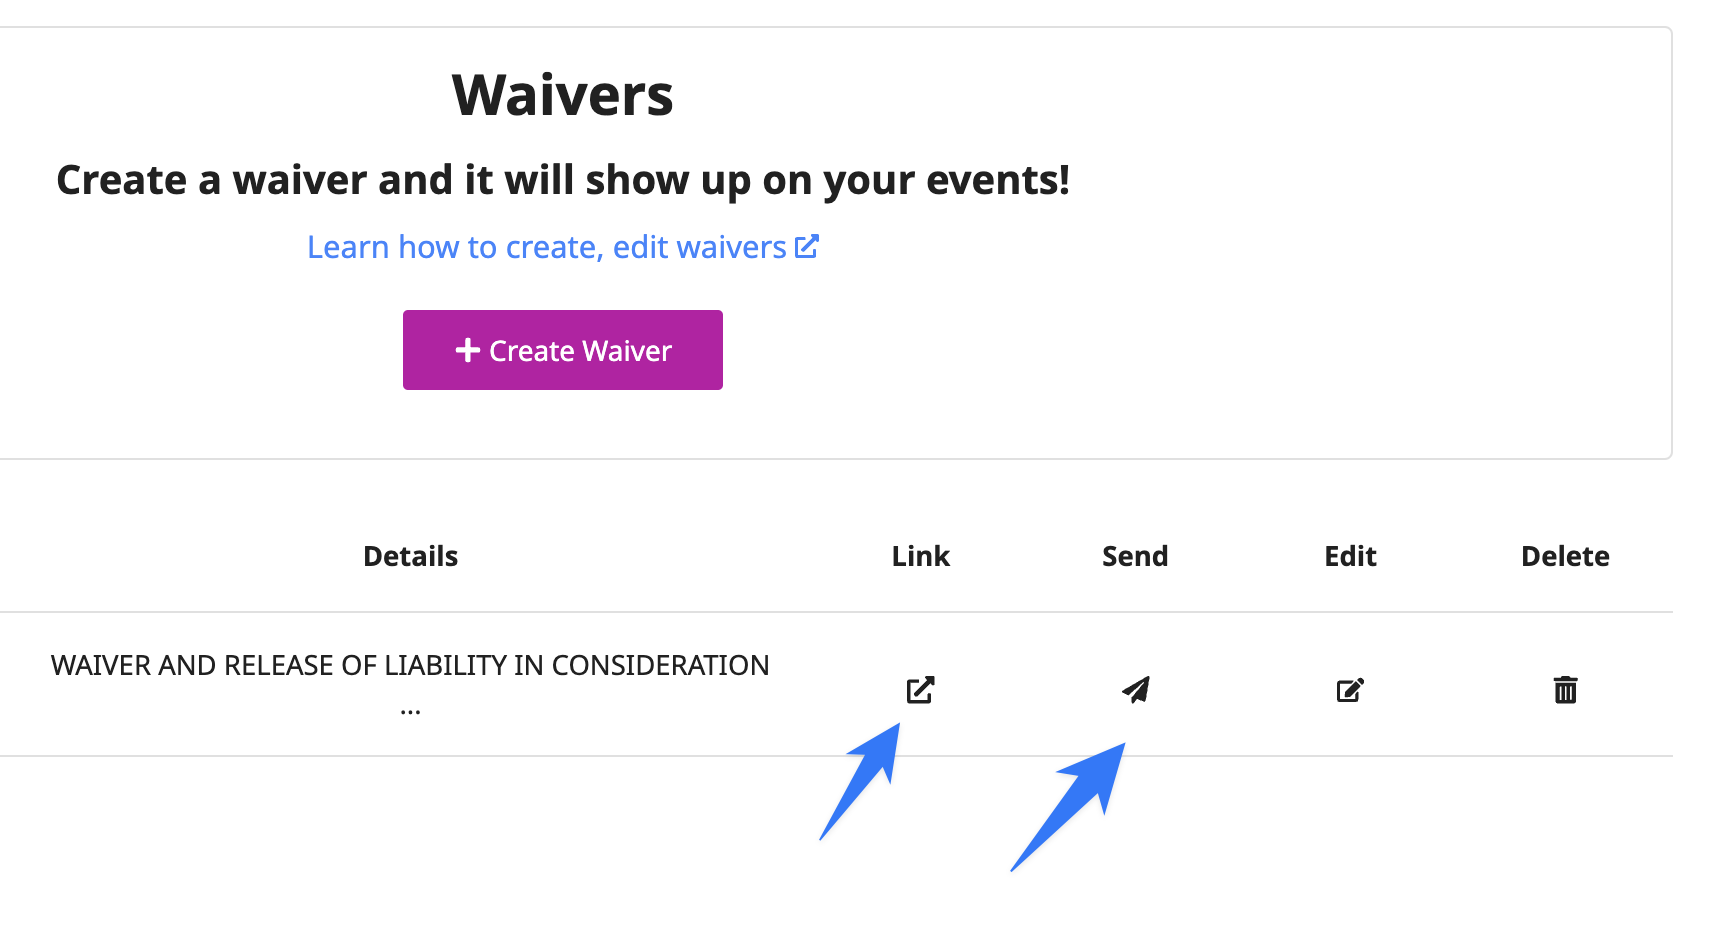Click the 'Create a waiver and it will show' subtitle
Image resolution: width=1734 pixels, height=932 pixels.
pos(563,181)
